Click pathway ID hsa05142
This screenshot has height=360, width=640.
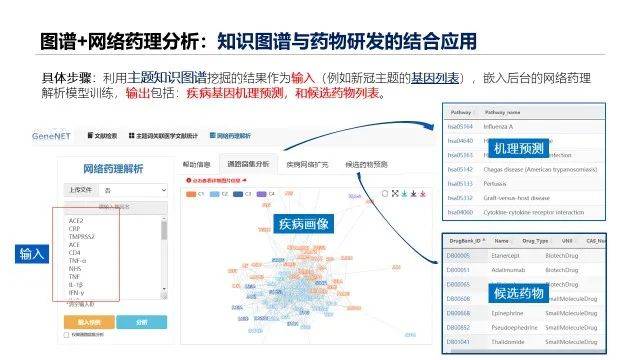click(x=460, y=169)
